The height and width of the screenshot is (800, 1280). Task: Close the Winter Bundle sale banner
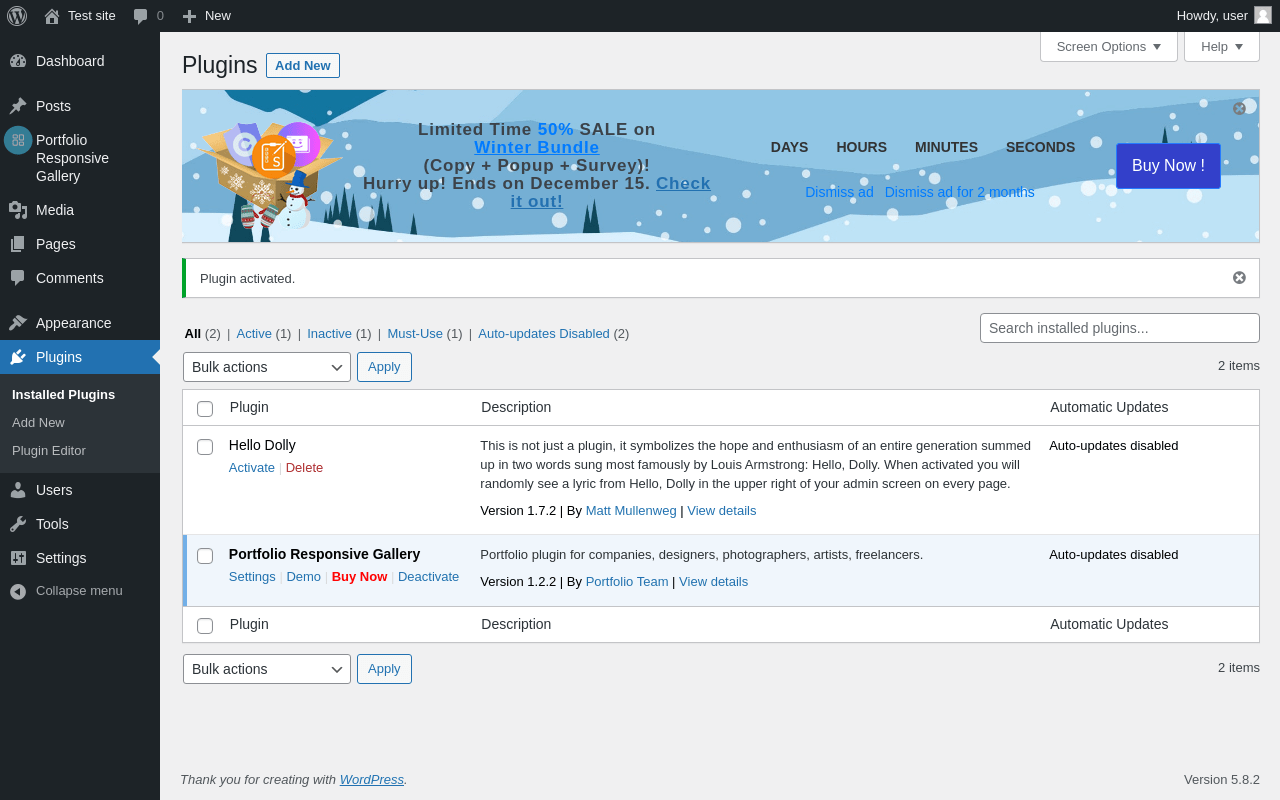(1239, 108)
